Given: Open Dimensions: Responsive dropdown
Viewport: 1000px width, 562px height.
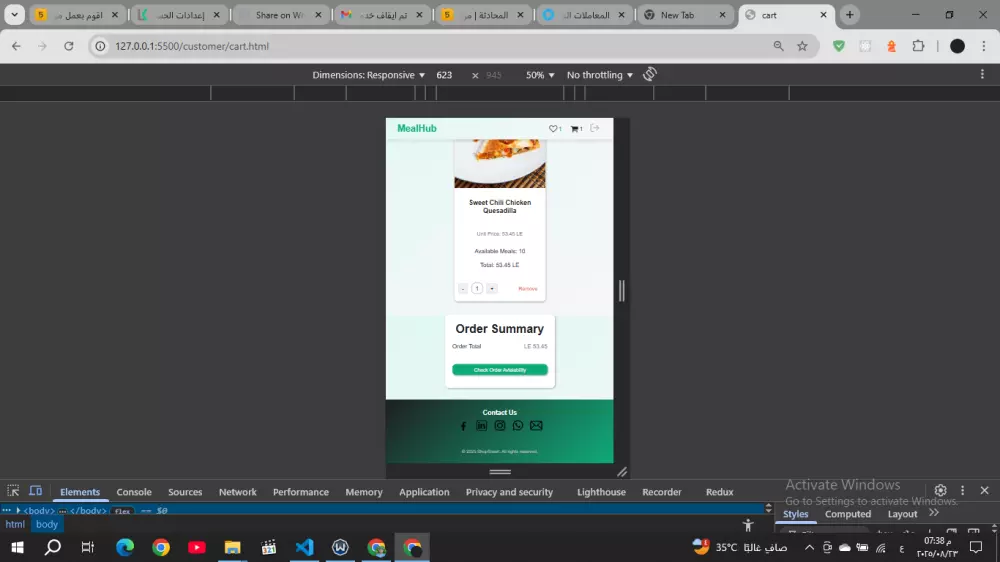Looking at the screenshot, I should click(369, 75).
